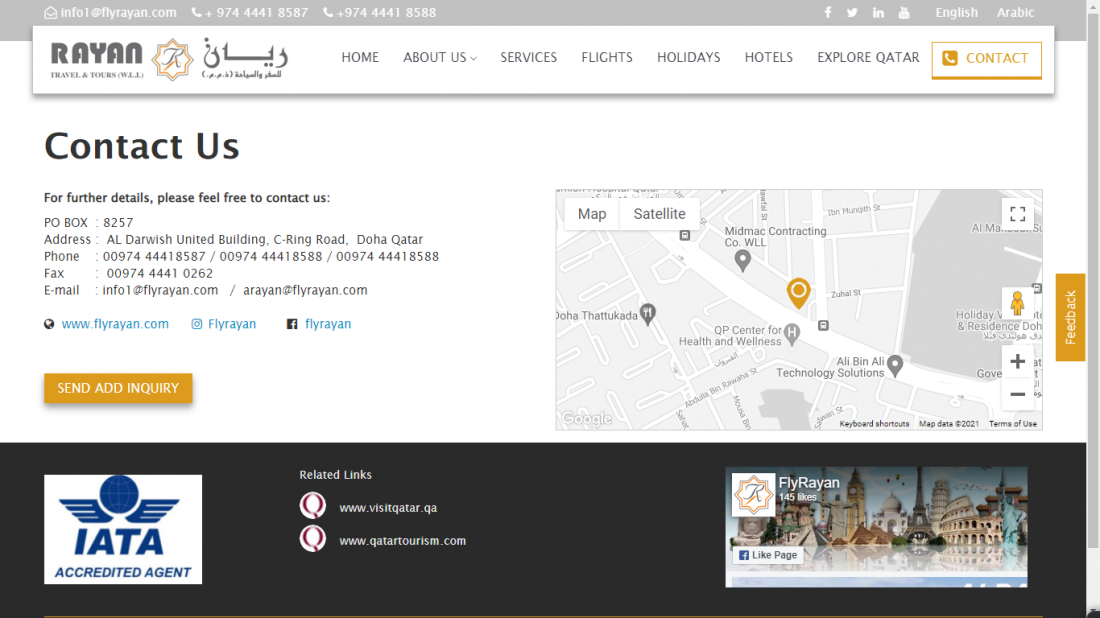Open the www.flyrayan.com link

115,324
